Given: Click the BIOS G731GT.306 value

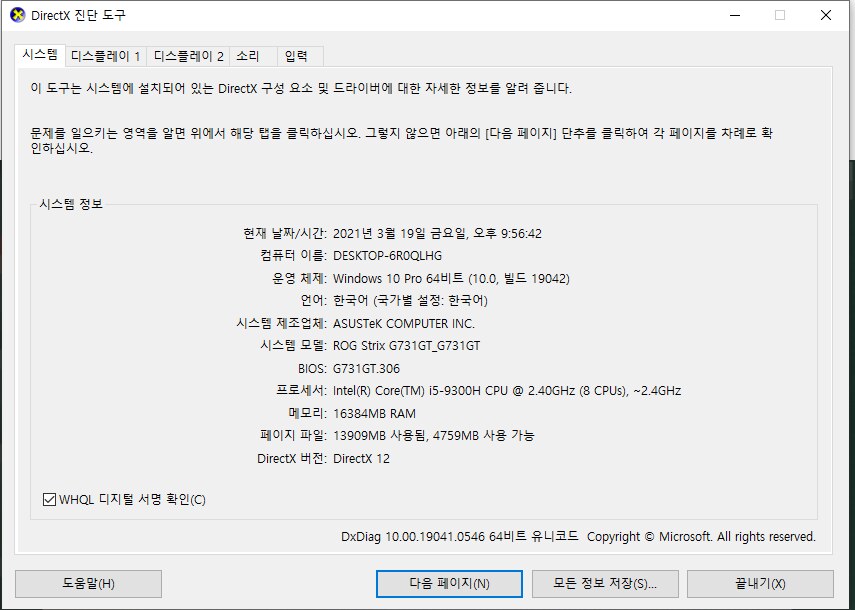Looking at the screenshot, I should [x=367, y=368].
